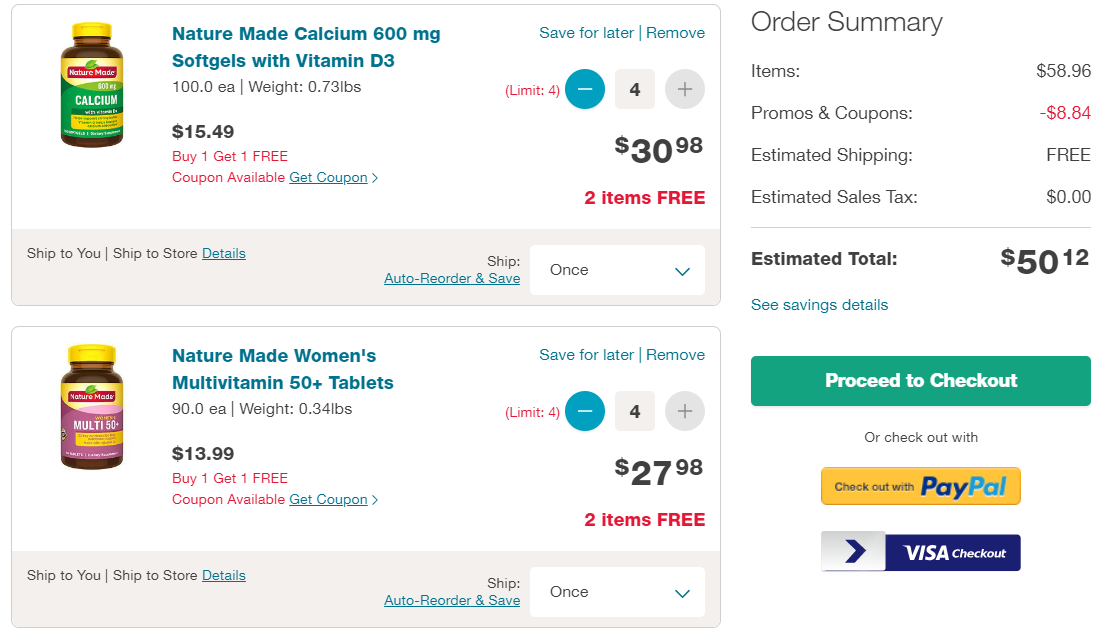1120x635 pixels.
Task: Click the Calcium quantity field showing 4
Action: pos(634,89)
